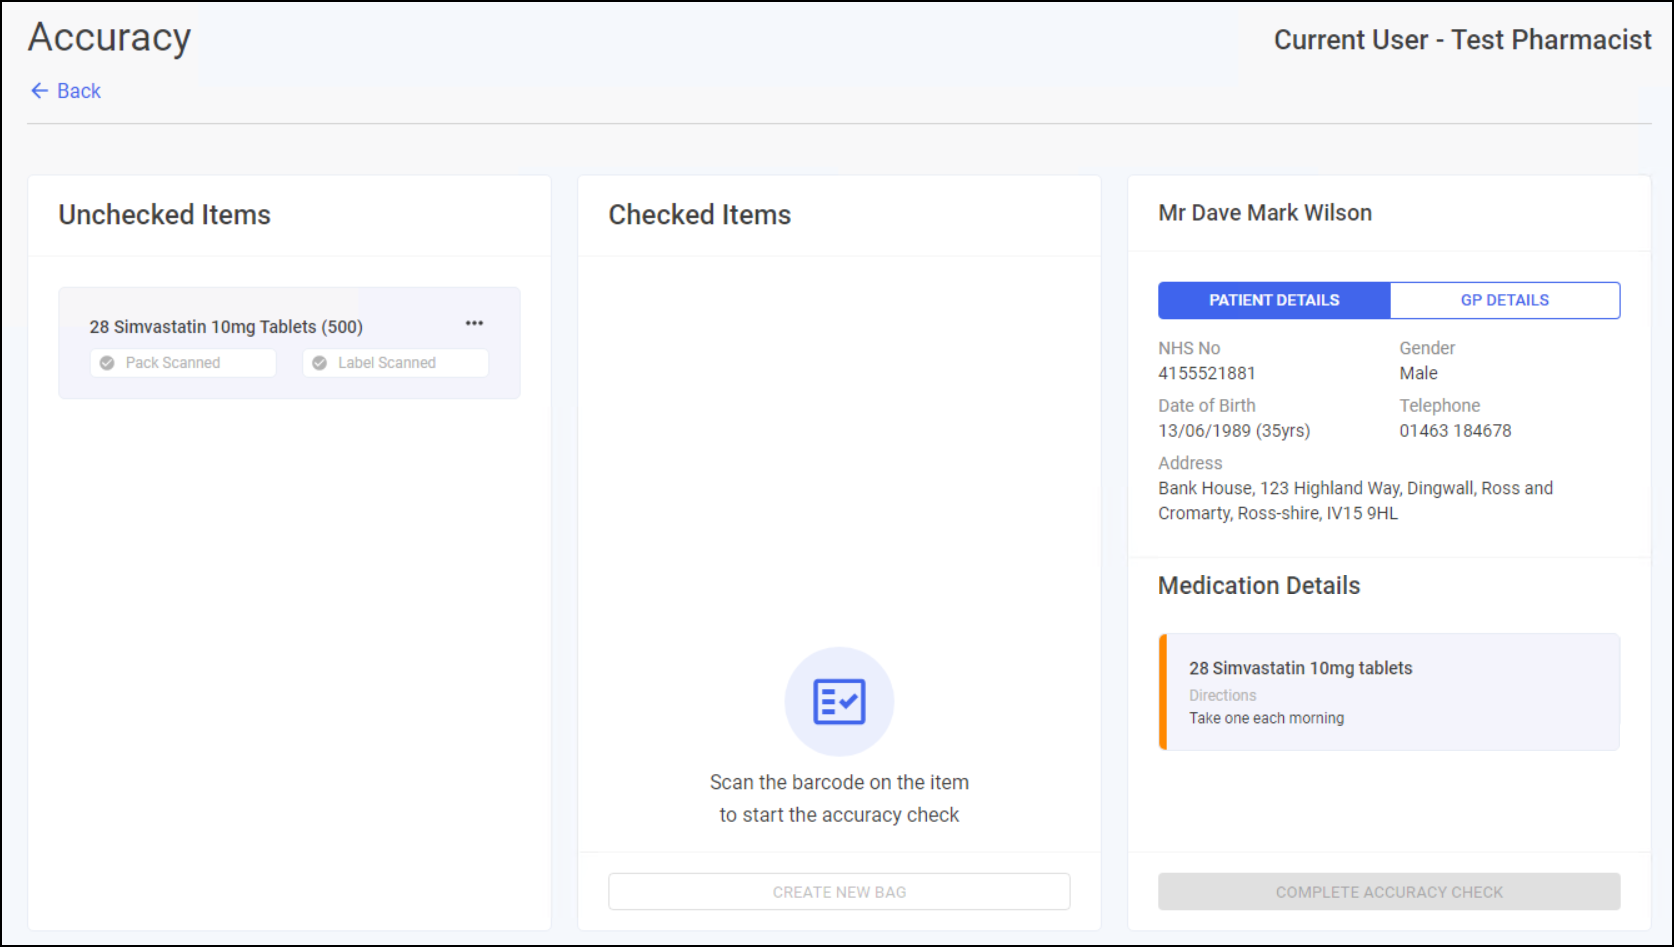The height and width of the screenshot is (947, 1674).
Task: Click the Current User - Test Pharmacist label
Action: [x=1462, y=40]
